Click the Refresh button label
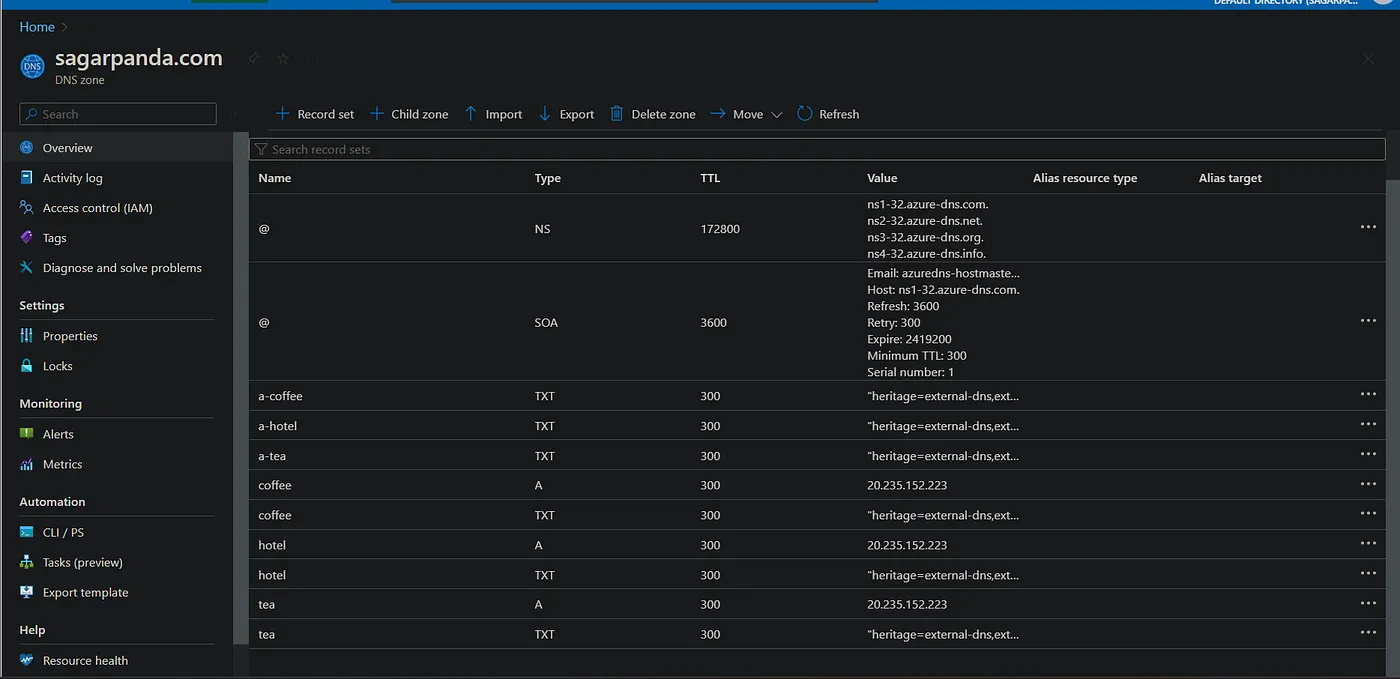Screen dimensions: 1400x679 click(839, 114)
